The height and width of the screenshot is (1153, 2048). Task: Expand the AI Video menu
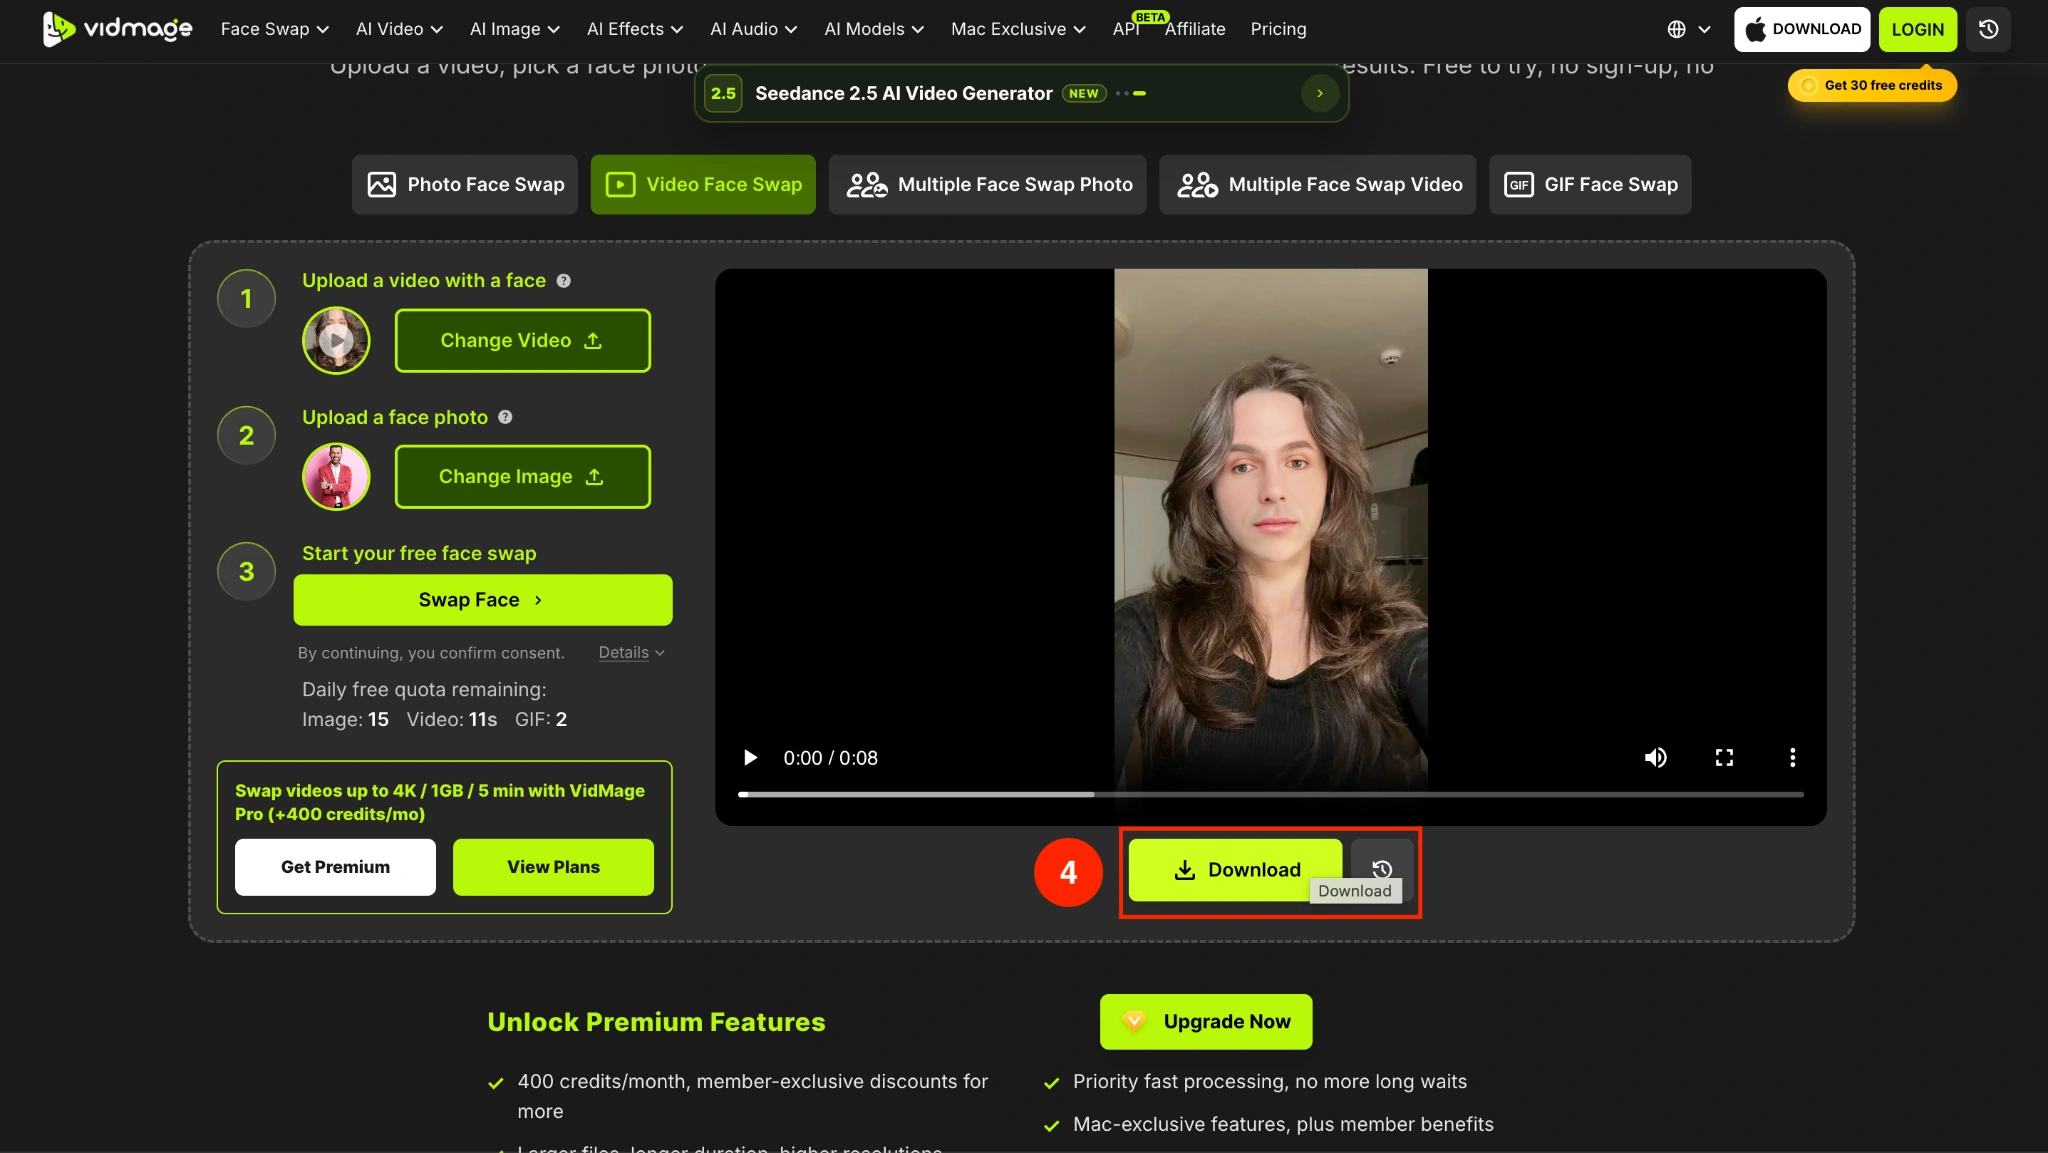click(399, 29)
